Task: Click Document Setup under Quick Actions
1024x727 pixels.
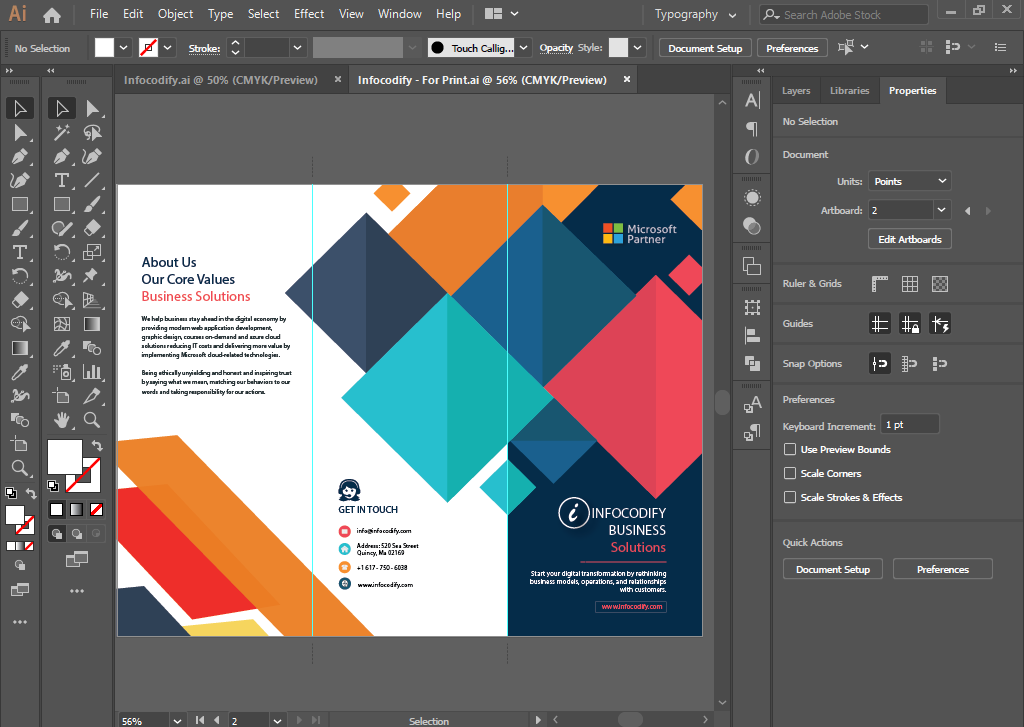Action: click(x=832, y=570)
